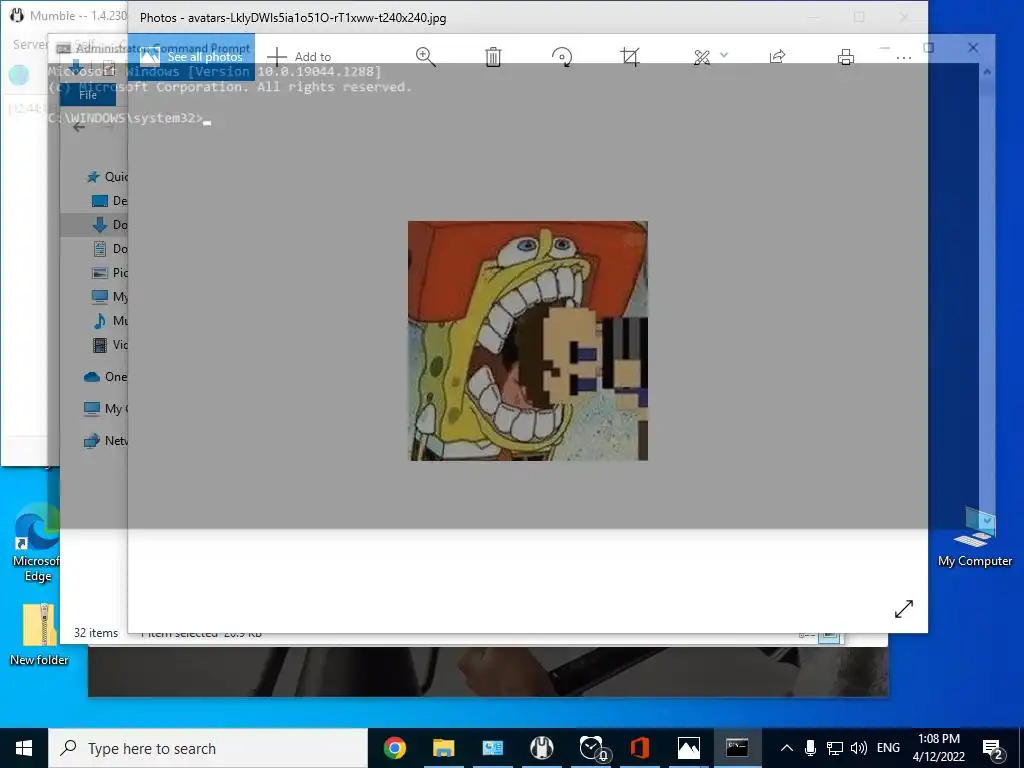Viewport: 1024px width, 768px height.
Task: Select Videos in File Explorer sidebar
Action: click(x=110, y=344)
